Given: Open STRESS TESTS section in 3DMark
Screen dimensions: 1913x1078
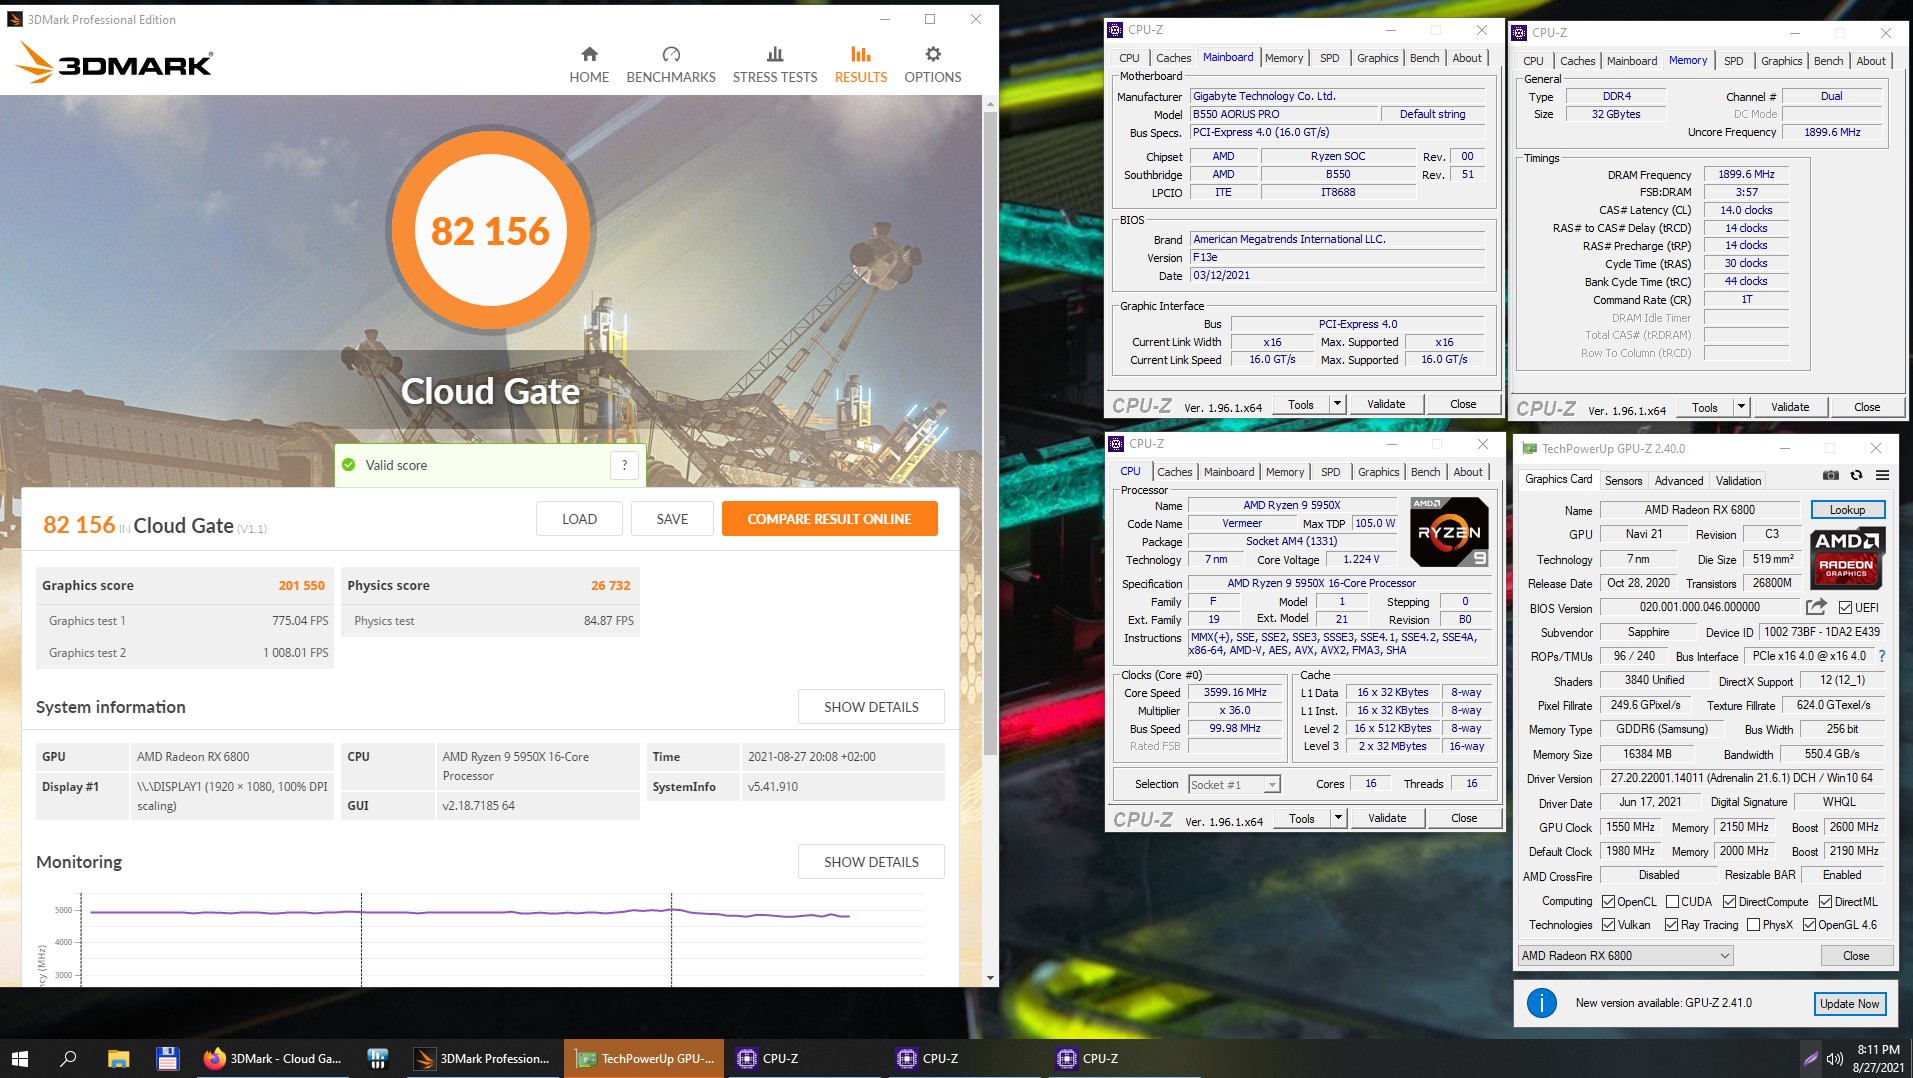Looking at the screenshot, I should [774, 65].
